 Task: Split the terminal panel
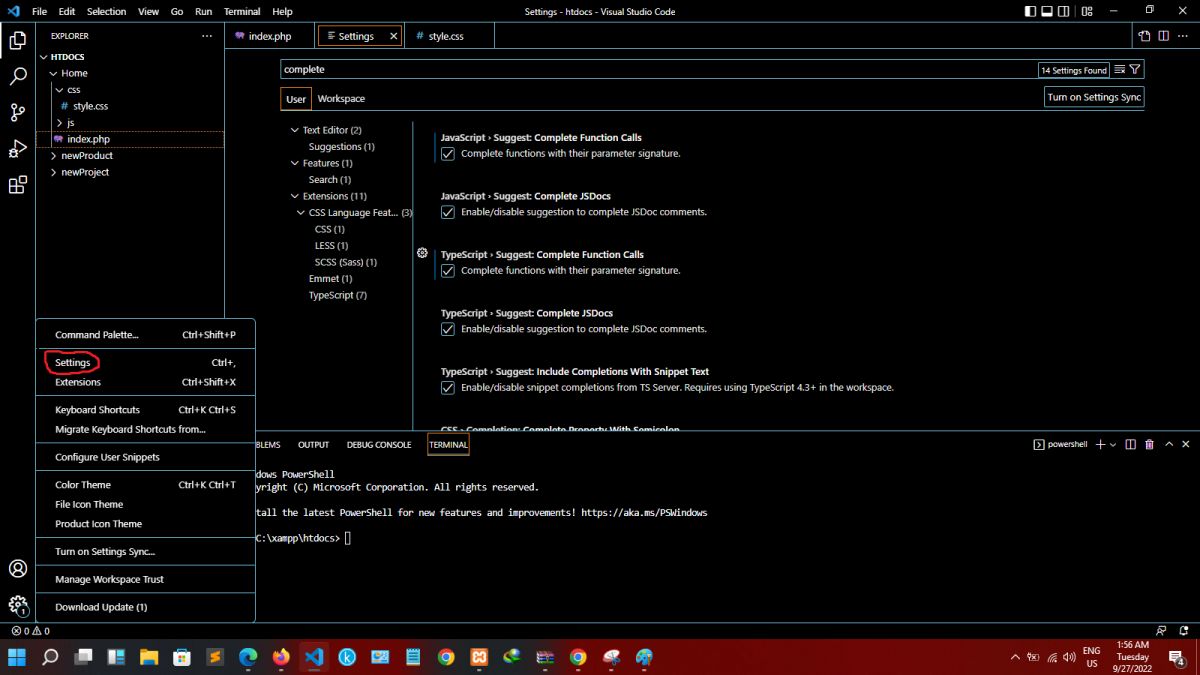[x=1130, y=444]
